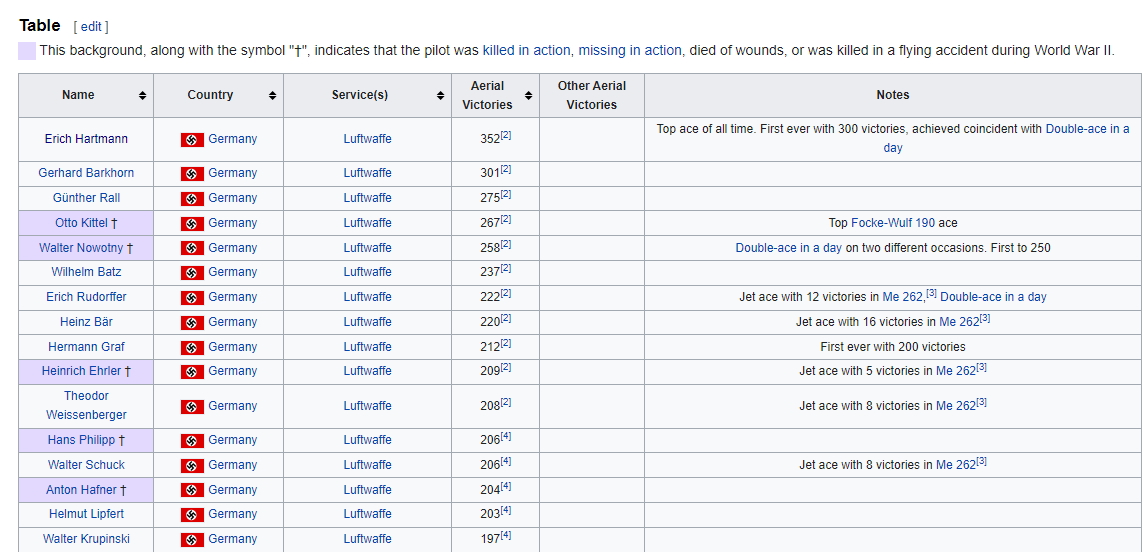Screen dimensions: 1143x552
Task: Open Luftwaffe link in Walter Krupinski's row
Action: (x=367, y=539)
